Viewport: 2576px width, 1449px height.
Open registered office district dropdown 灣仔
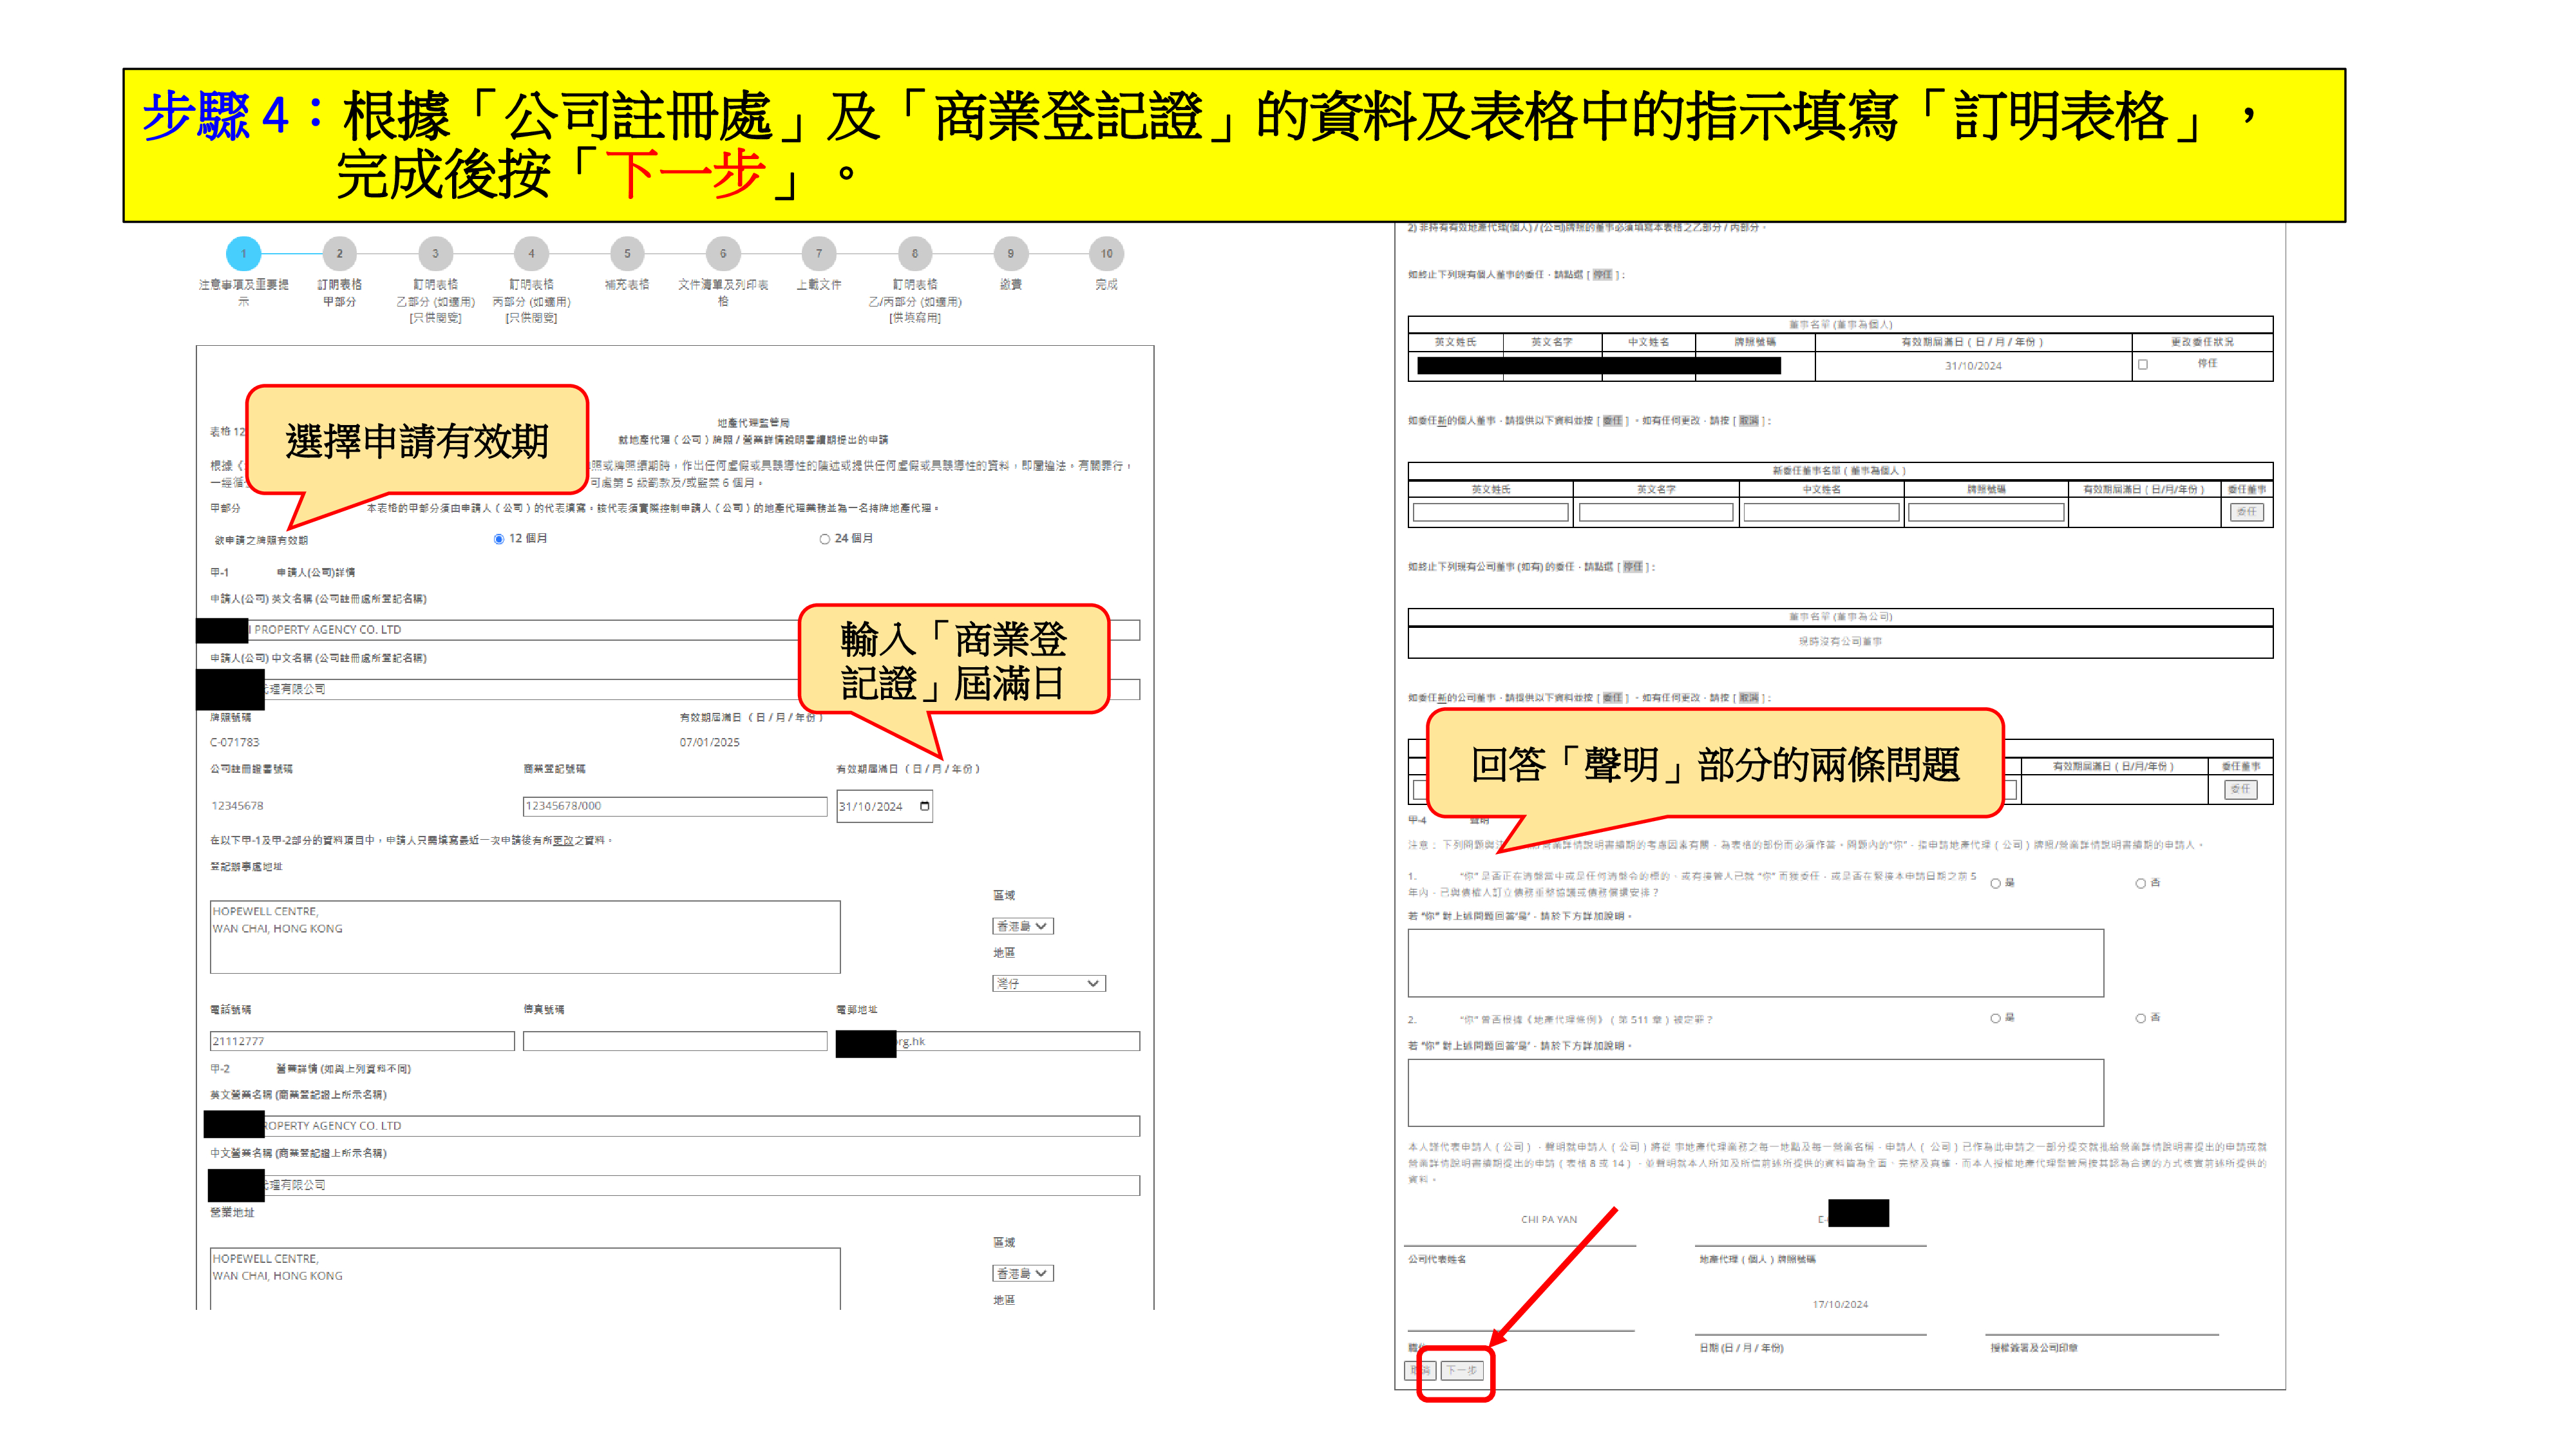pyautogui.click(x=1048, y=983)
